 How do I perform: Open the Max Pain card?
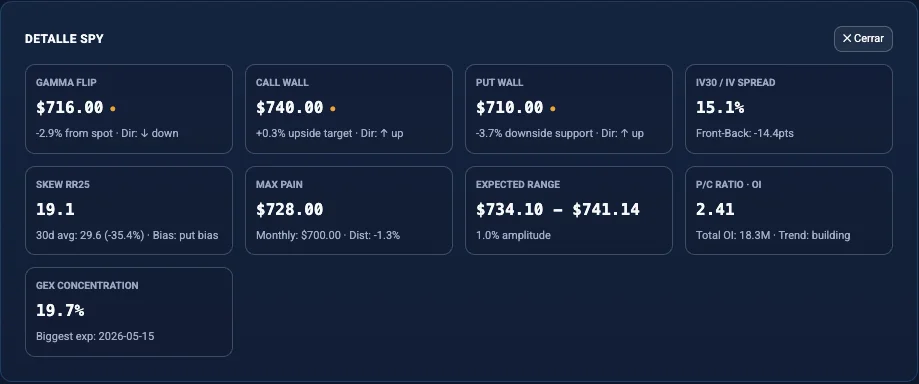pyautogui.click(x=349, y=210)
